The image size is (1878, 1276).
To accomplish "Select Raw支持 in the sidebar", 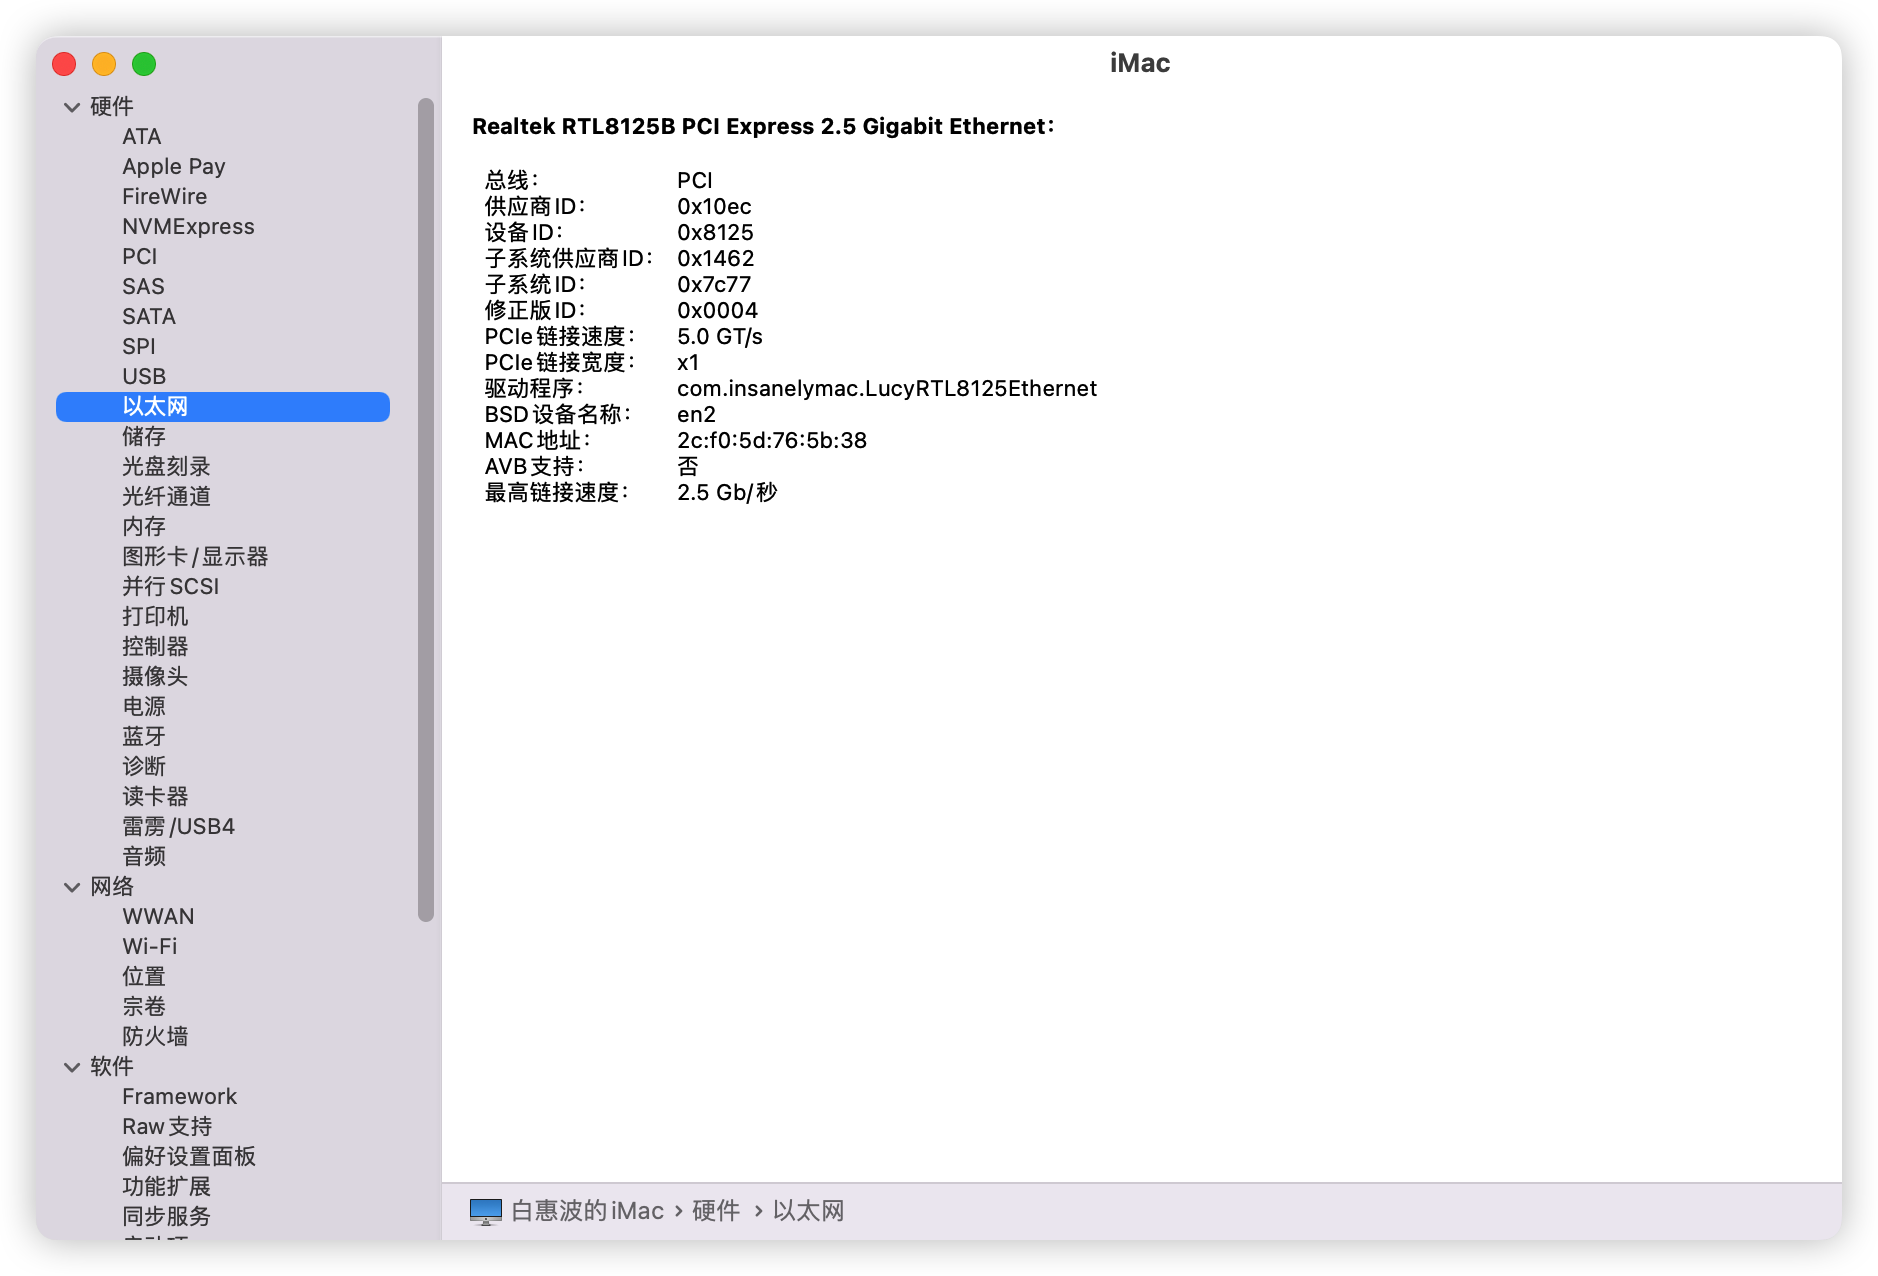I will tap(167, 1127).
